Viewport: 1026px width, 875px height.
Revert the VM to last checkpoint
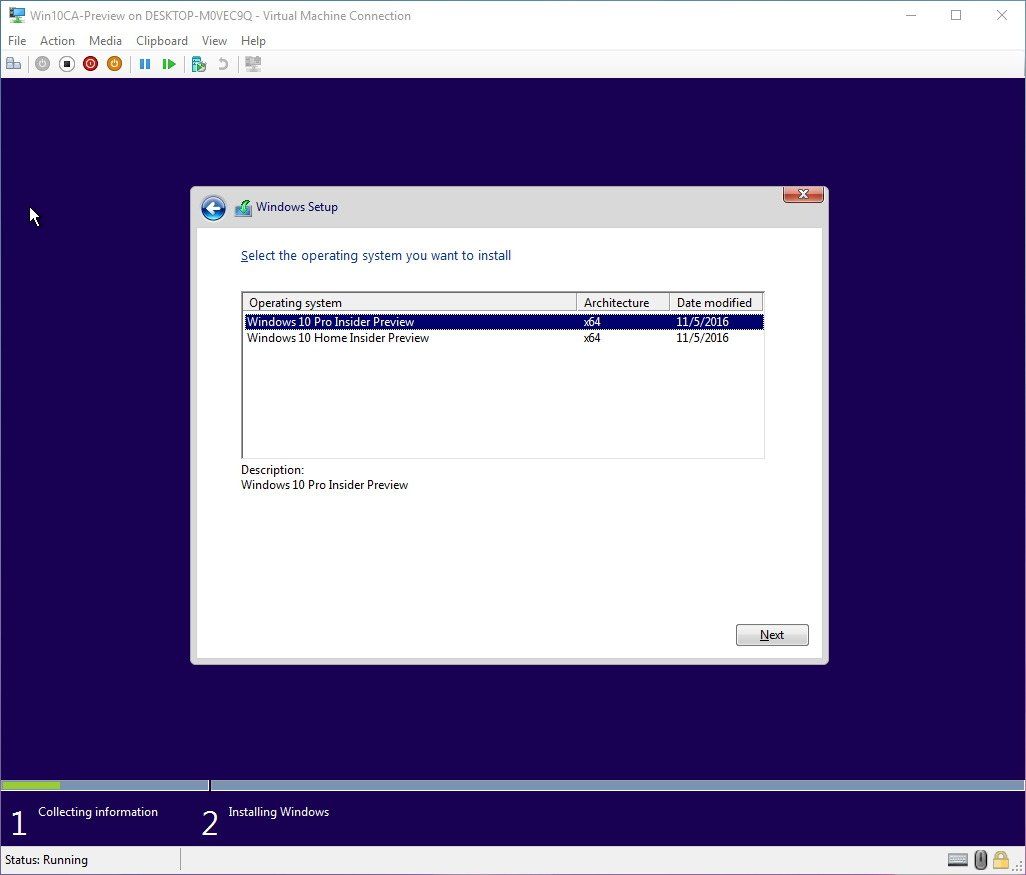225,63
